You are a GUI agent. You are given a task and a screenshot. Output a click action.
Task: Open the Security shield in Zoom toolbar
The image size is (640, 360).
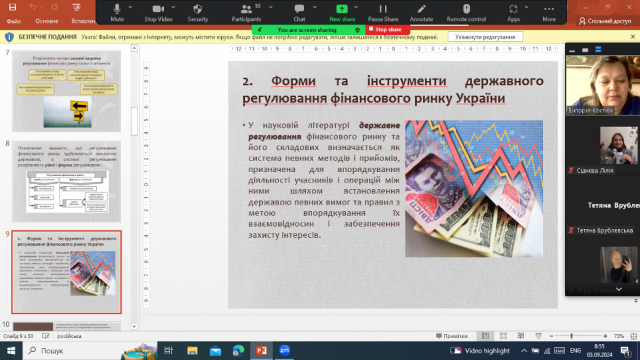click(198, 13)
